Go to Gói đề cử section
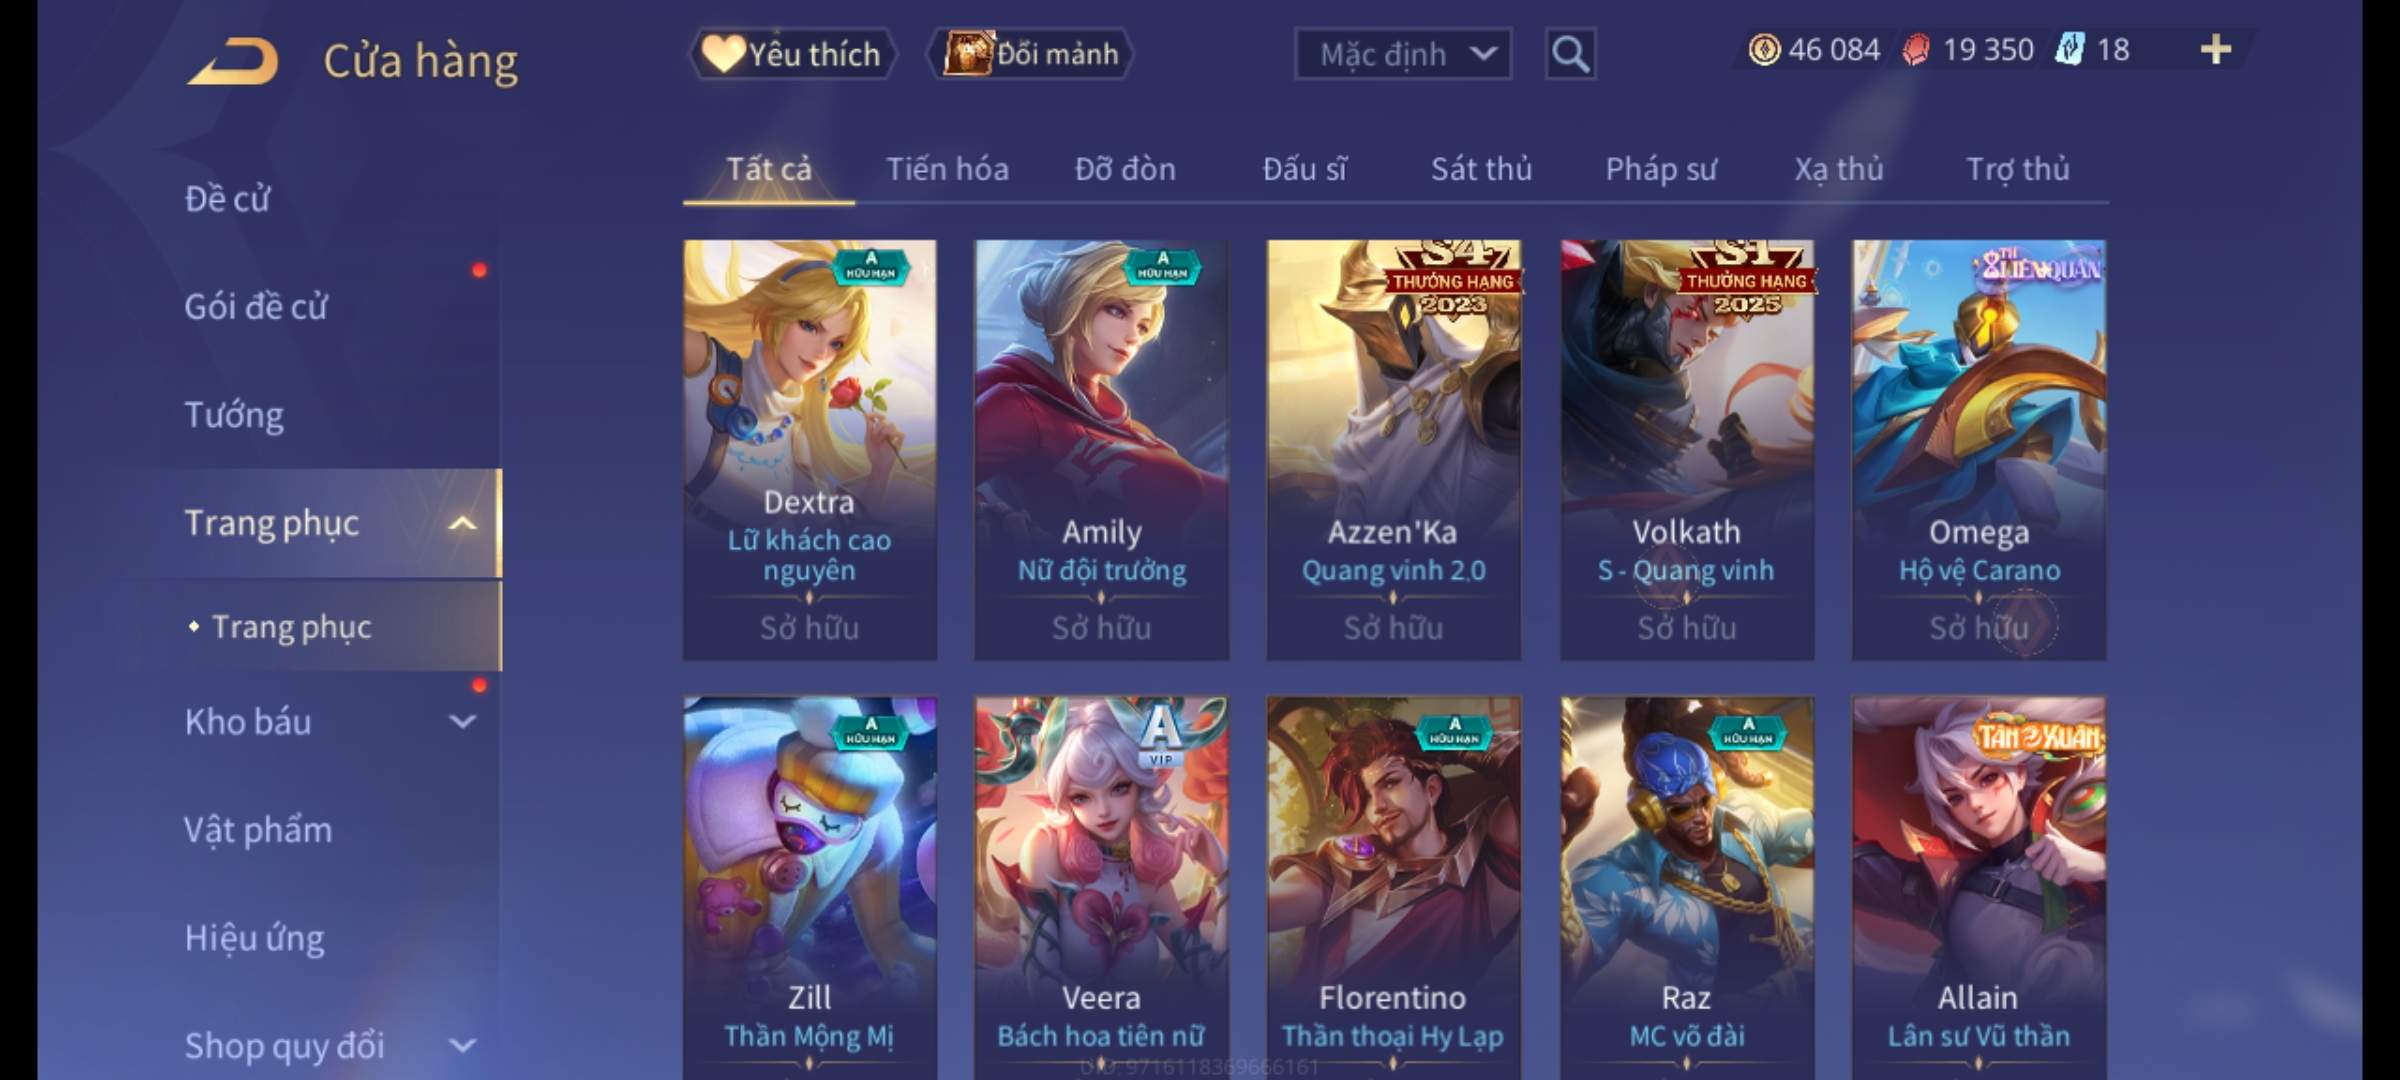Screen dimensions: 2400x1080 point(256,307)
